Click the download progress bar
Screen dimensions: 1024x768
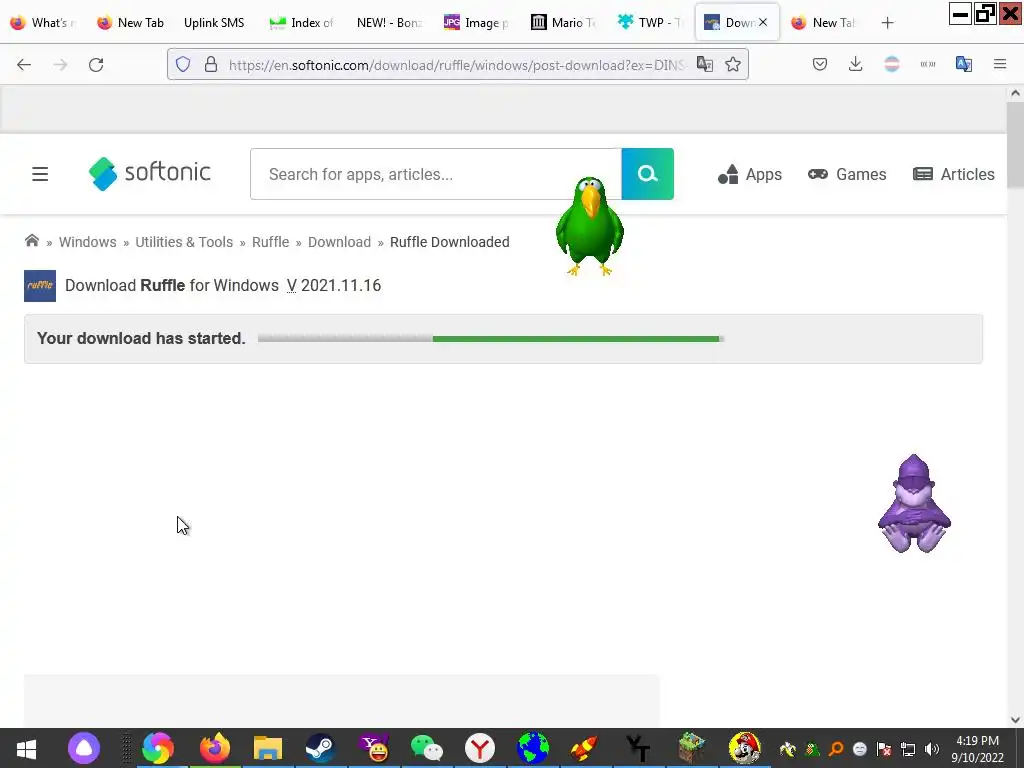[491, 339]
